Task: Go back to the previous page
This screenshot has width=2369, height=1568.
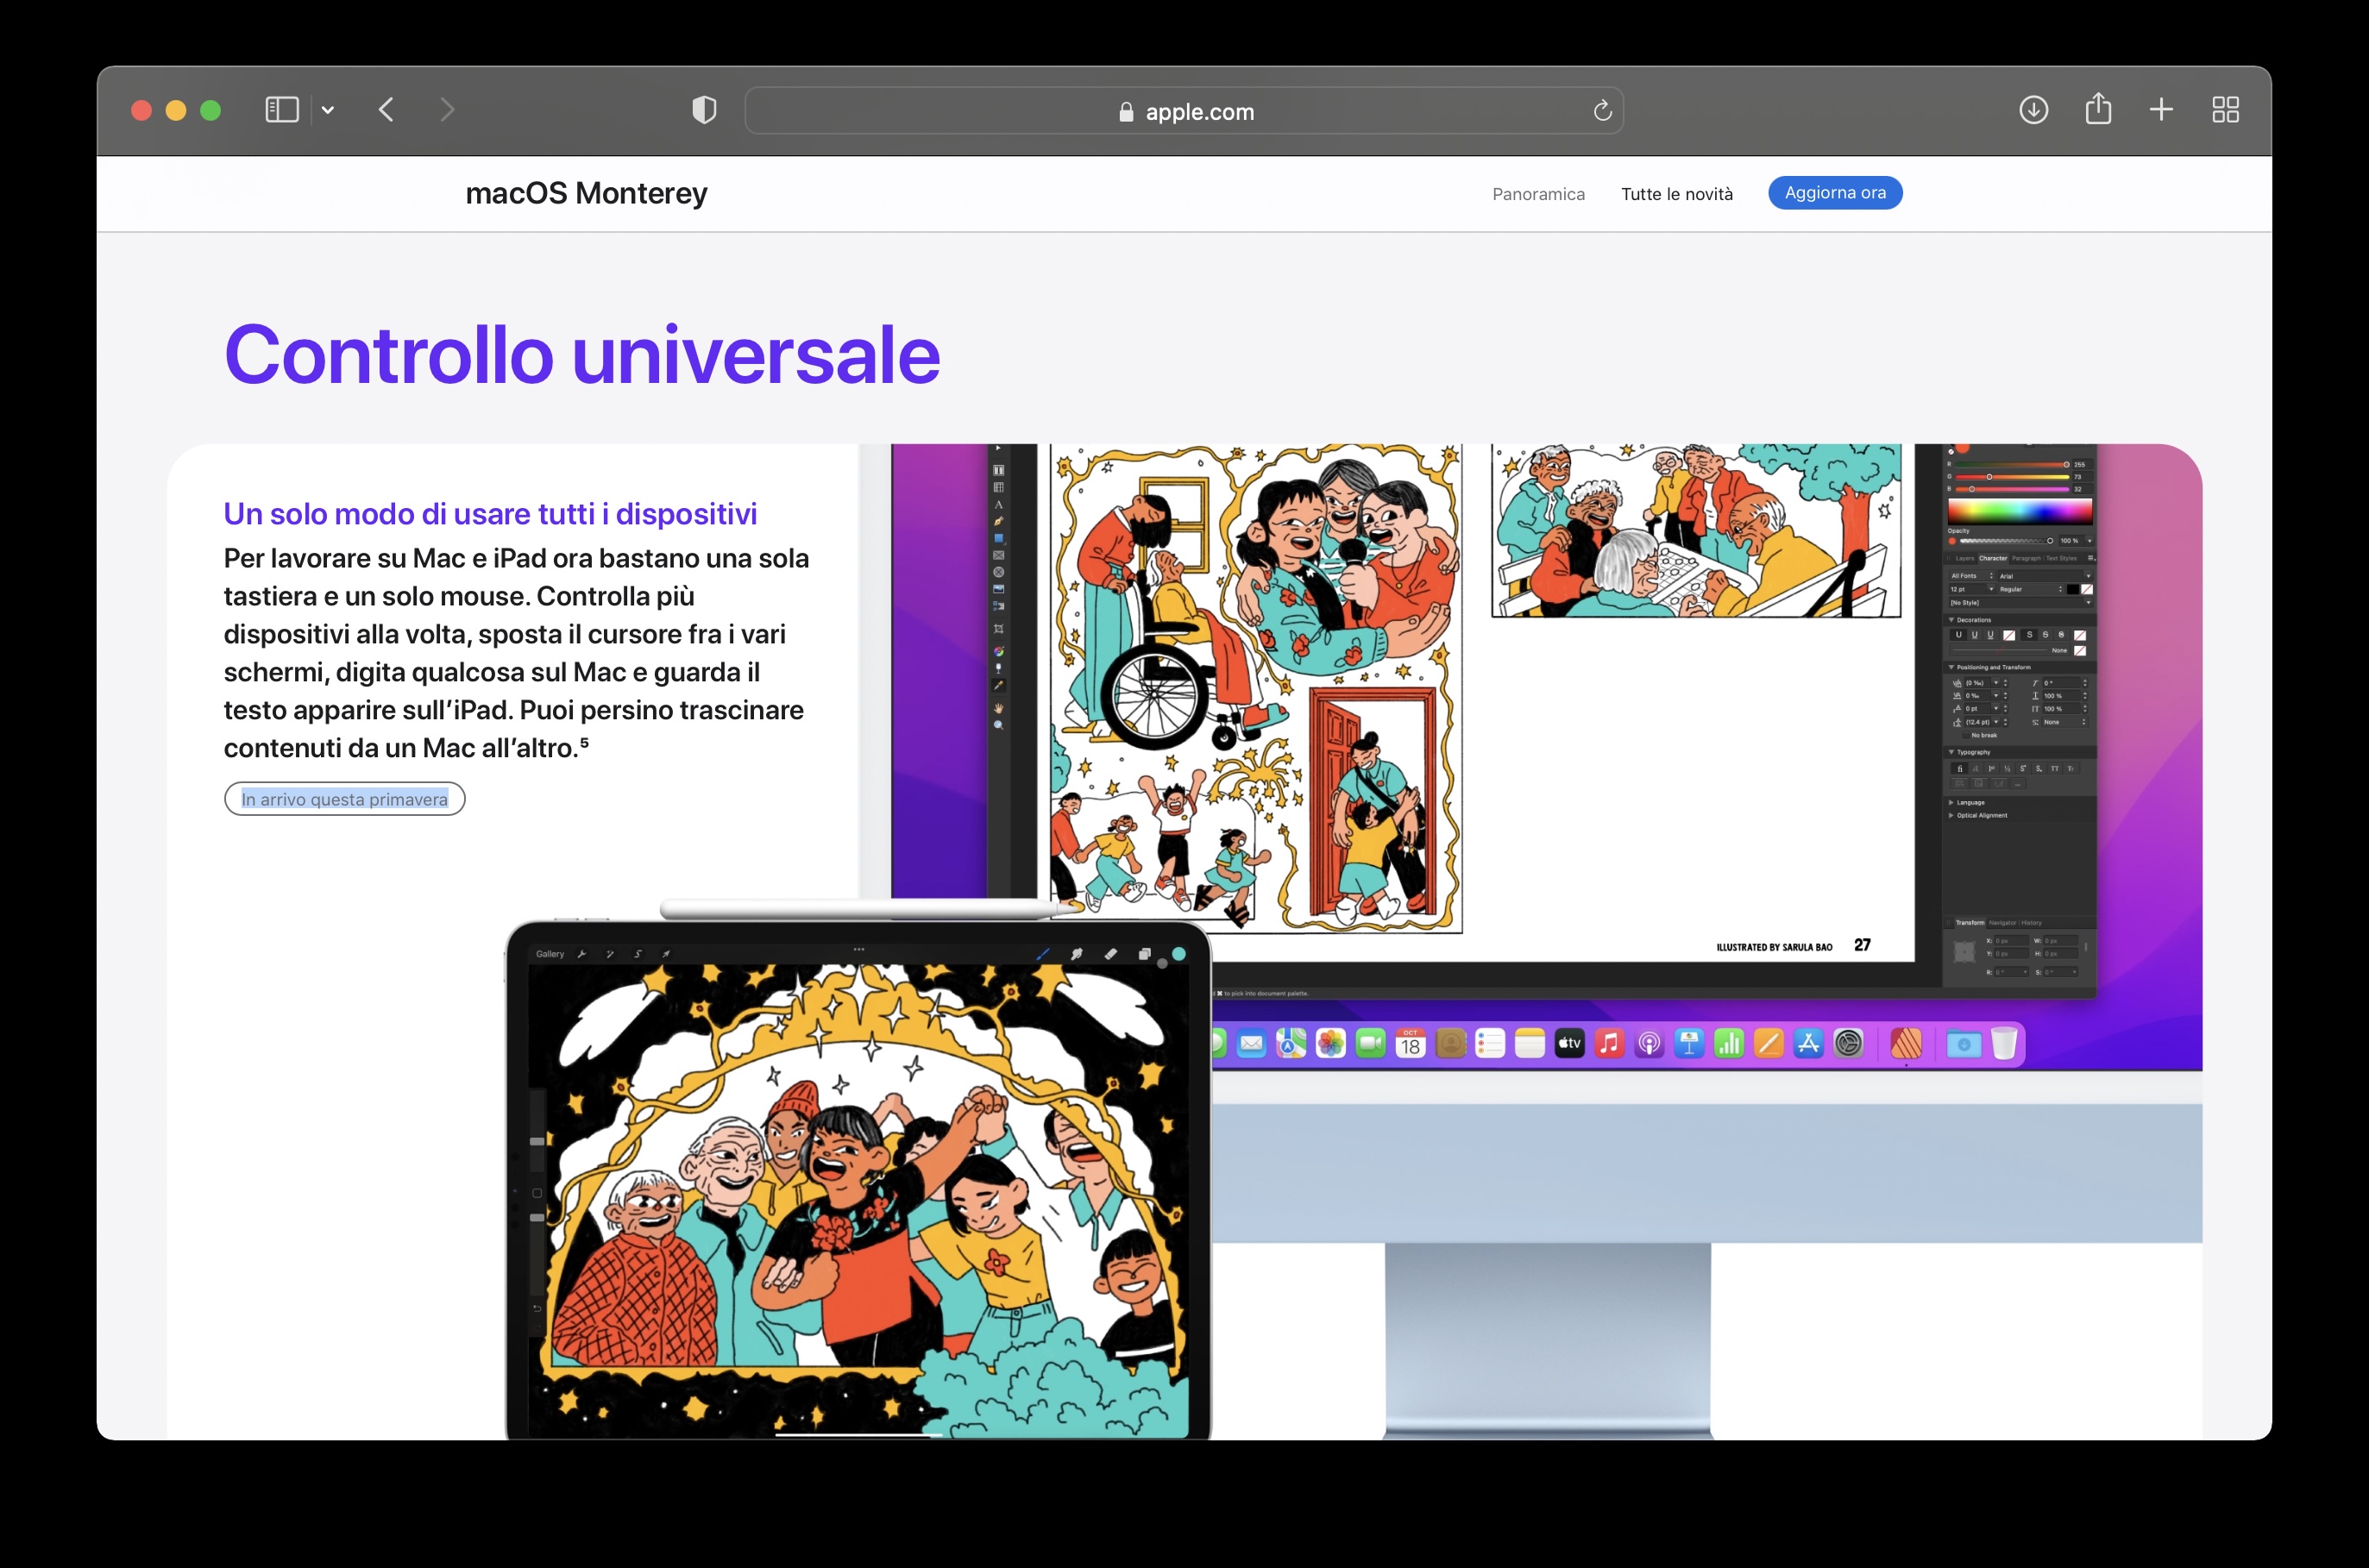Action: click(x=386, y=110)
